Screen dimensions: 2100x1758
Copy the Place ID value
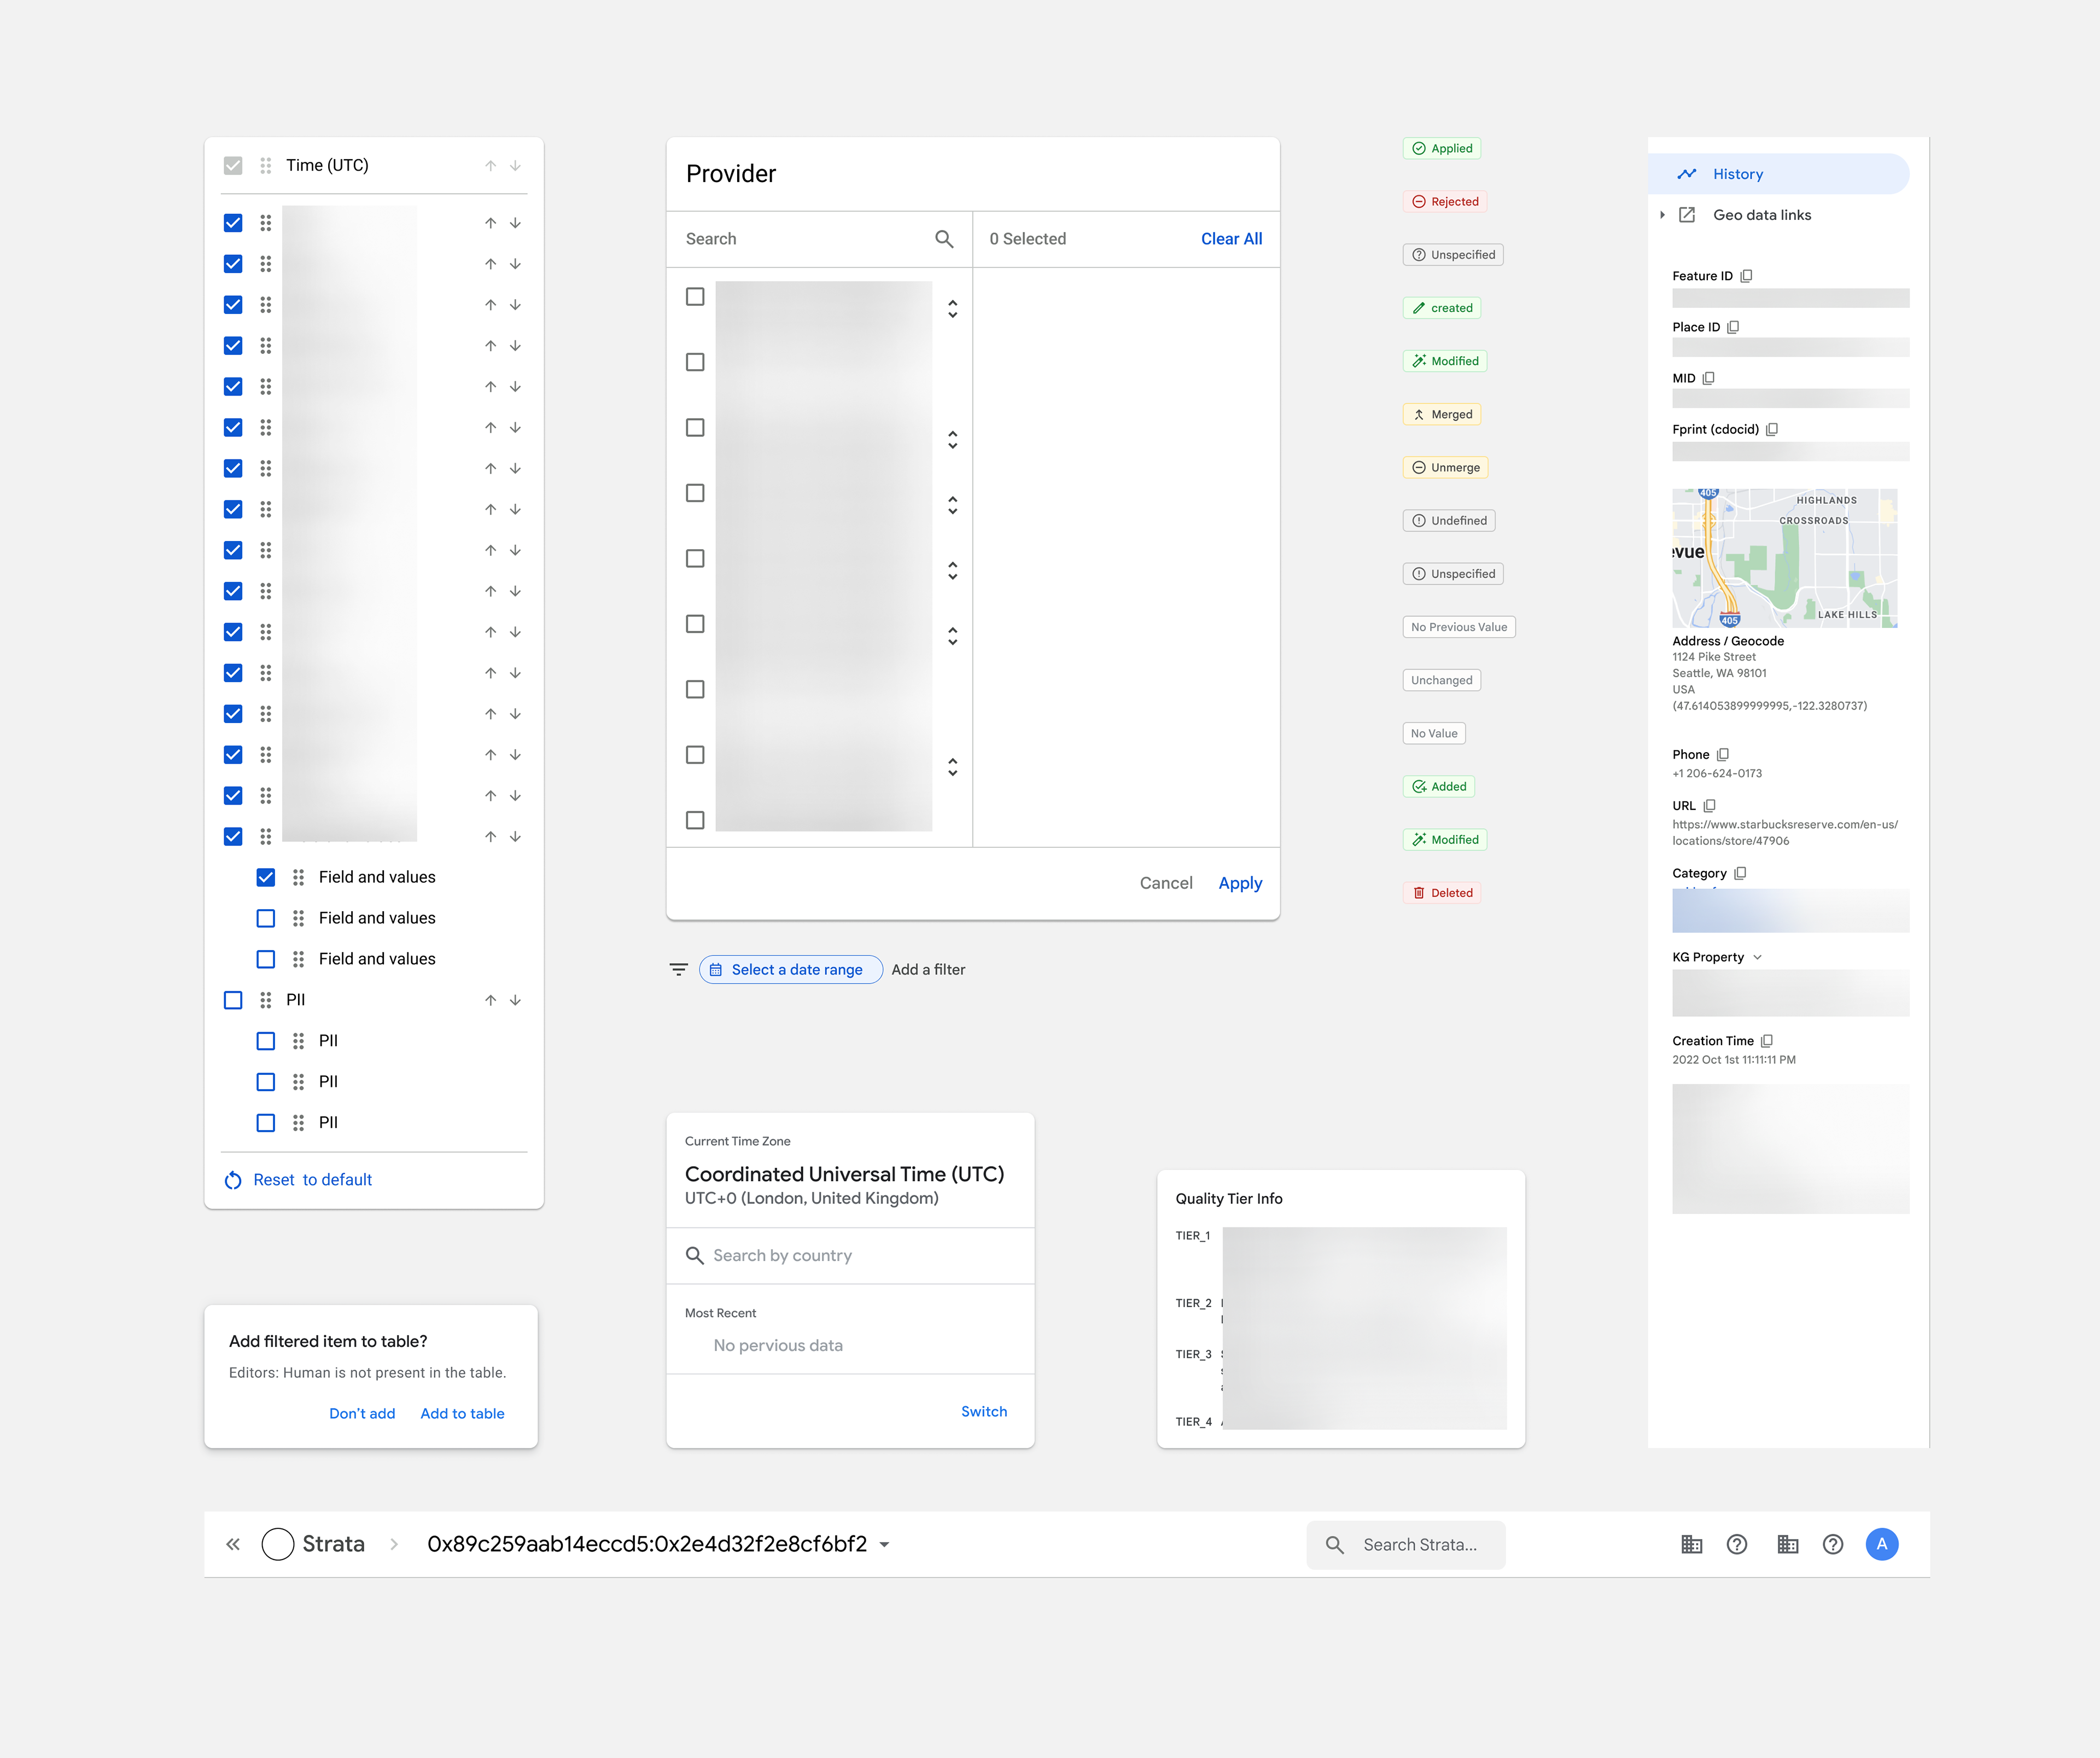pyautogui.click(x=1733, y=327)
